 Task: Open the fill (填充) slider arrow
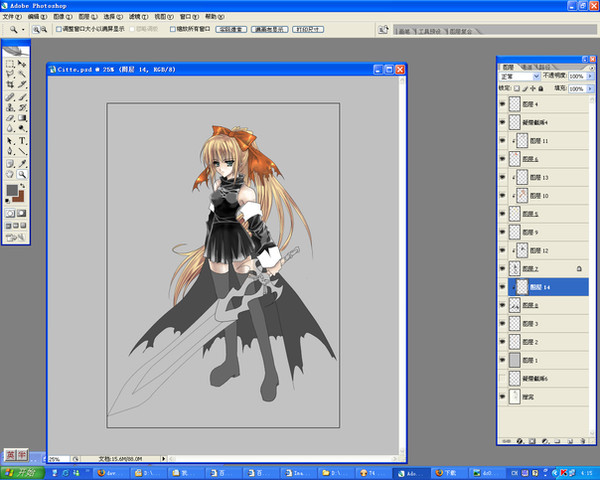pyautogui.click(x=590, y=88)
